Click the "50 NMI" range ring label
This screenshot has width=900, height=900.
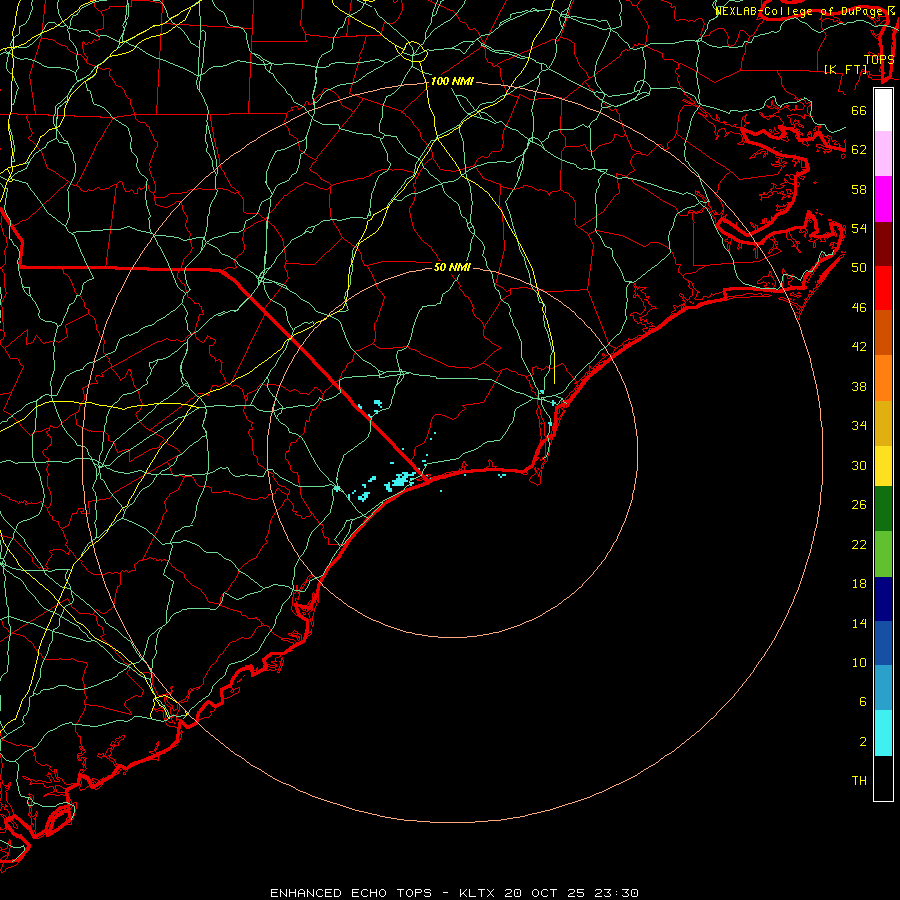click(x=452, y=267)
